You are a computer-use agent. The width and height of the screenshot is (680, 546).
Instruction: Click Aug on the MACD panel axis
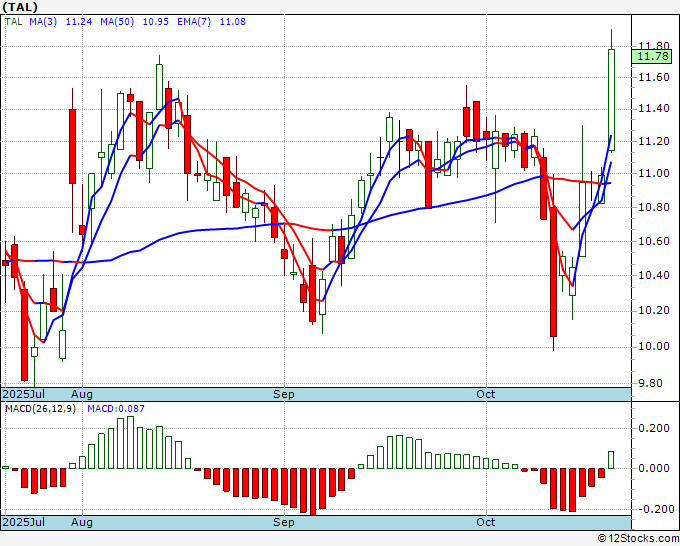82,522
